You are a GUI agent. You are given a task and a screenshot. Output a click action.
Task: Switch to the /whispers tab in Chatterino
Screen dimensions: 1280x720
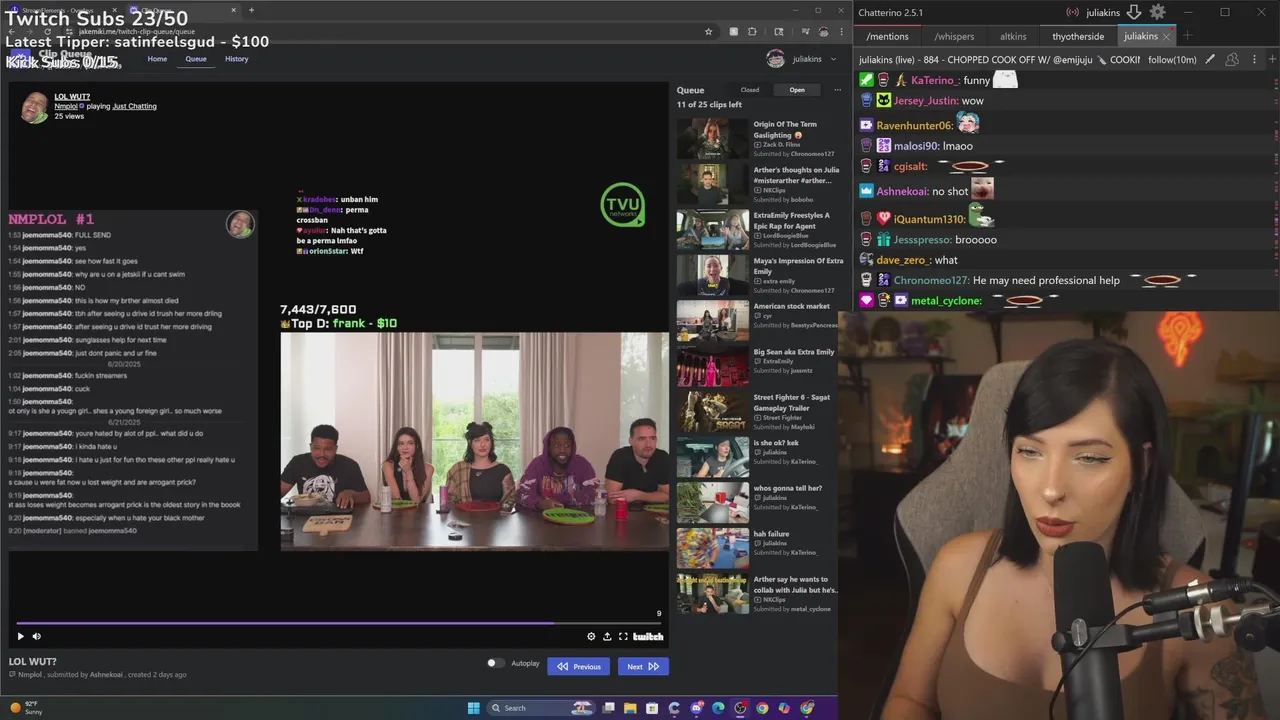954,36
